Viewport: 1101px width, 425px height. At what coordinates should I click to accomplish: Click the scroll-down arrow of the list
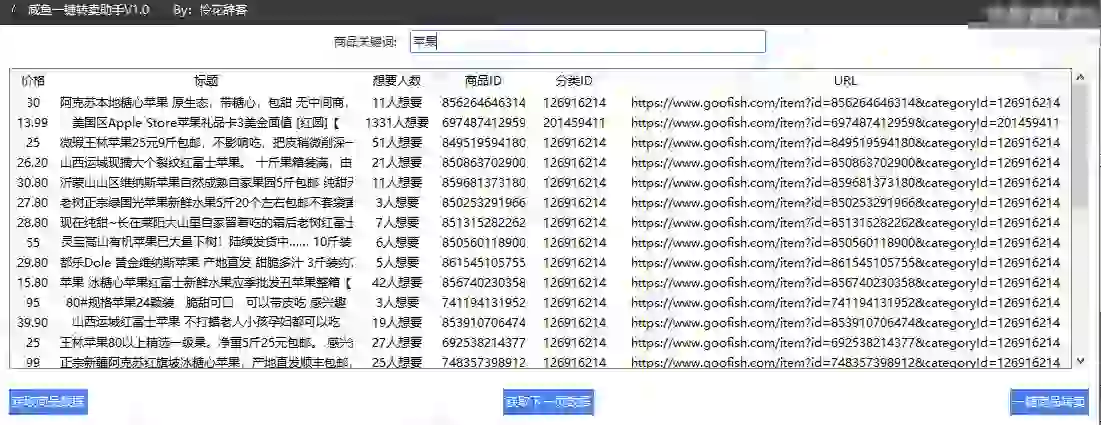[x=1079, y=361]
